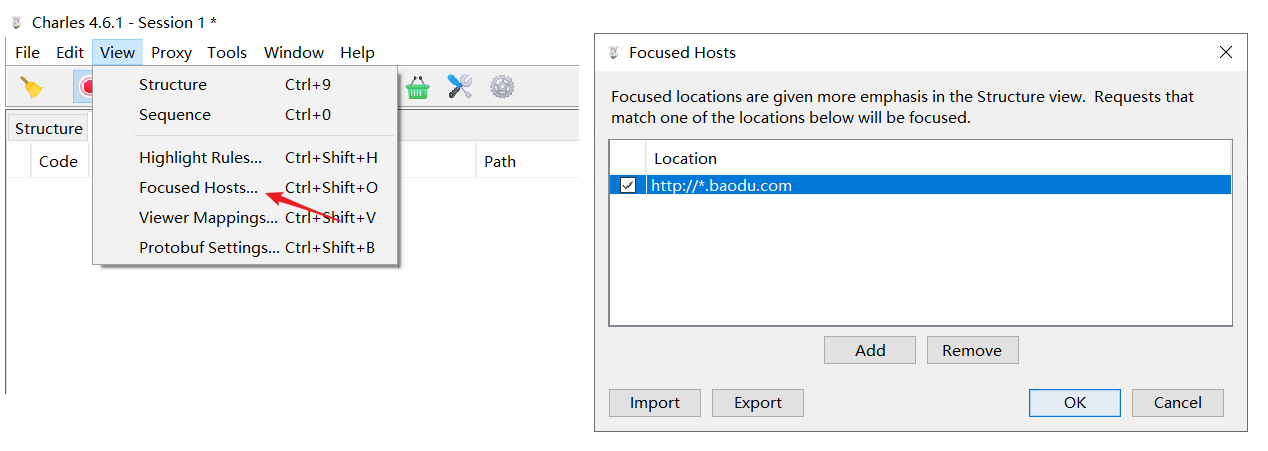Click the red record toolbar button
The height and width of the screenshot is (451, 1268).
click(84, 87)
